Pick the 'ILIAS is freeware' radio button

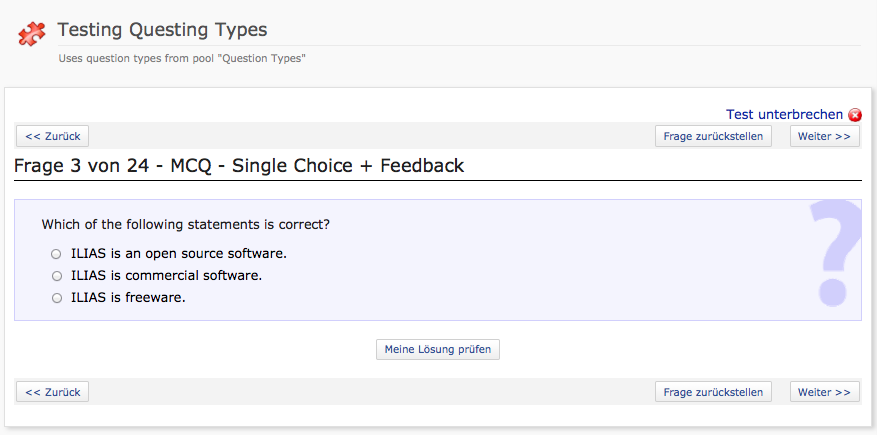click(x=57, y=298)
